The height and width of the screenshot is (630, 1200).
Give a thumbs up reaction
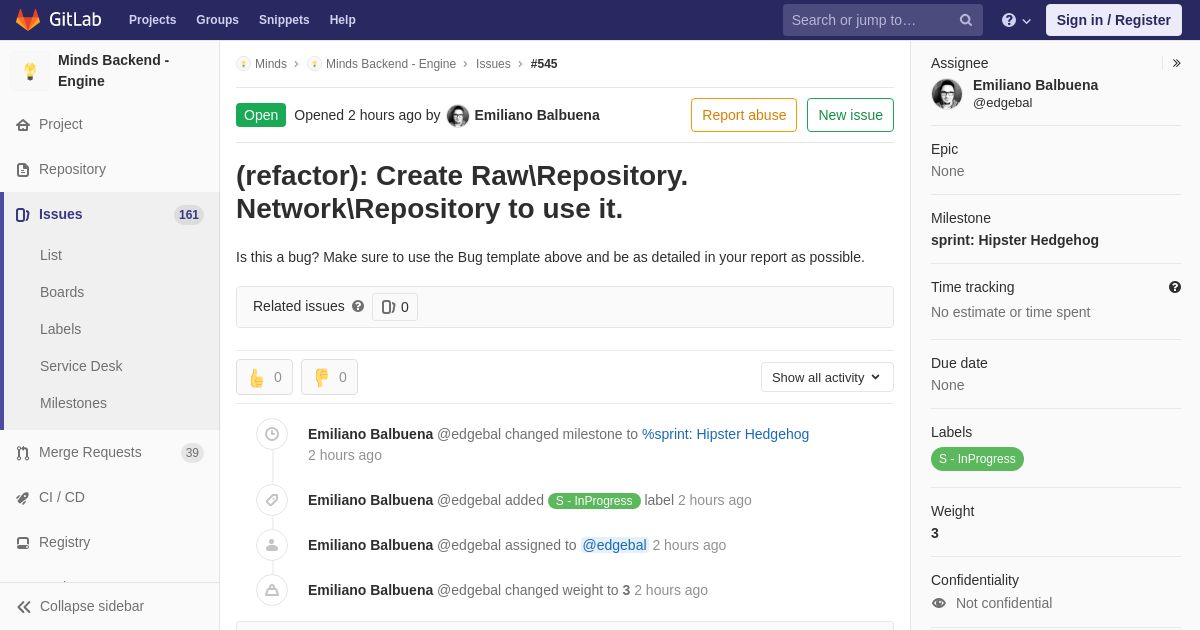coord(264,377)
